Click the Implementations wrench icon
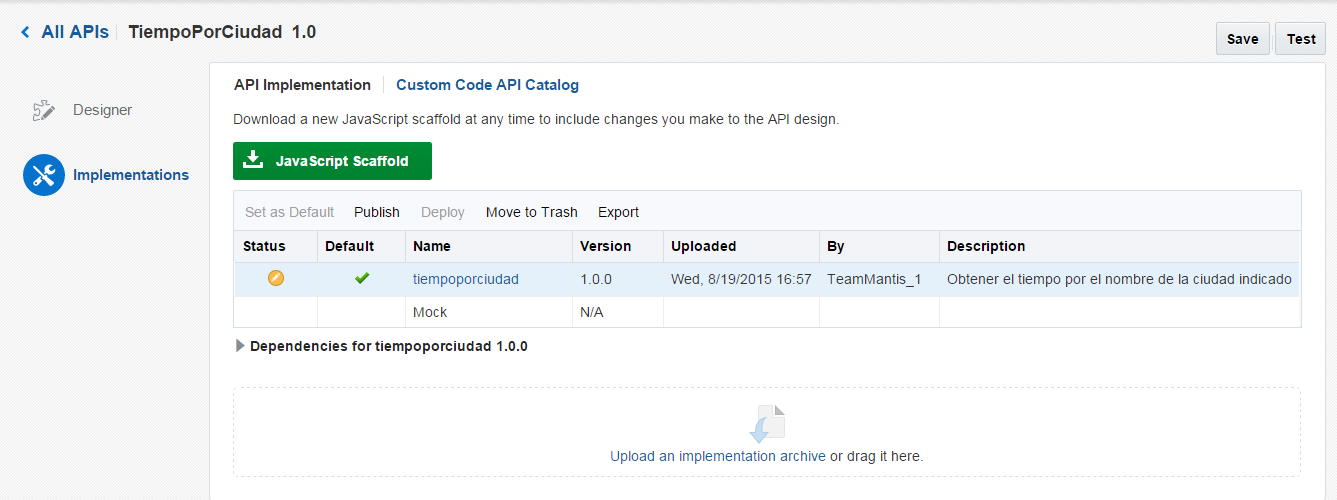Image resolution: width=1337 pixels, height=500 pixels. pos(43,175)
